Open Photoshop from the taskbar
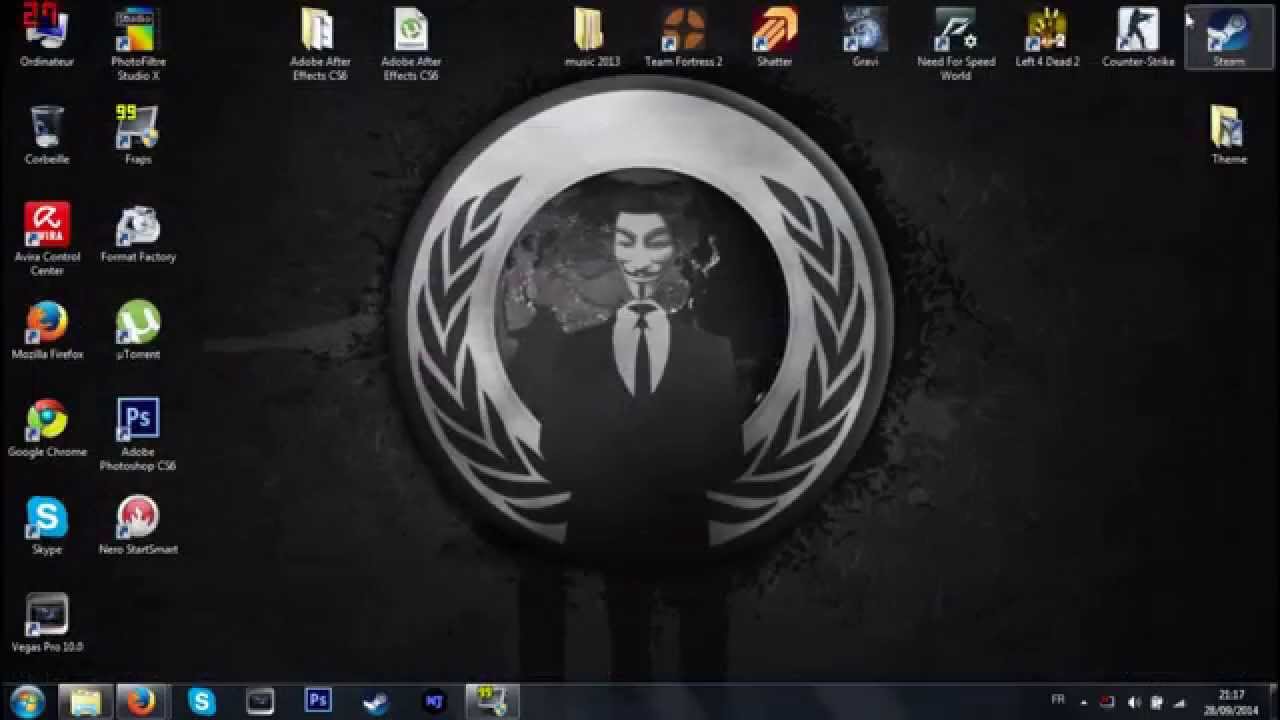This screenshot has height=720, width=1280. click(x=318, y=702)
